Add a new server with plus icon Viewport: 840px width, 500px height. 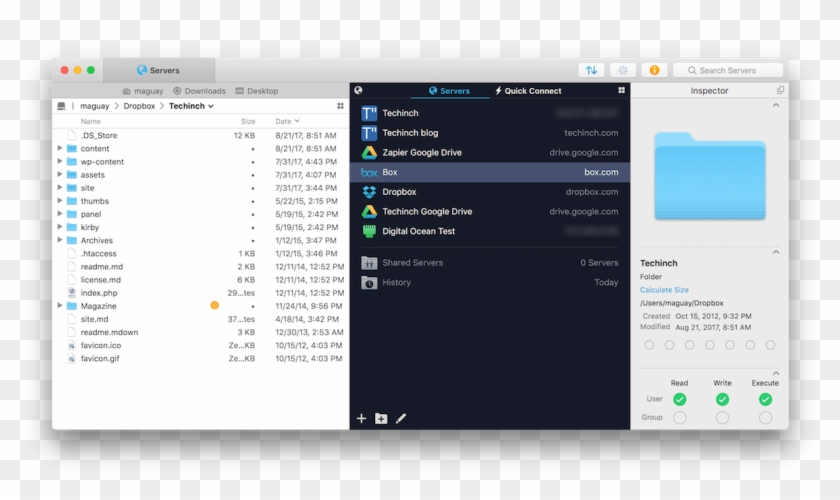point(361,418)
